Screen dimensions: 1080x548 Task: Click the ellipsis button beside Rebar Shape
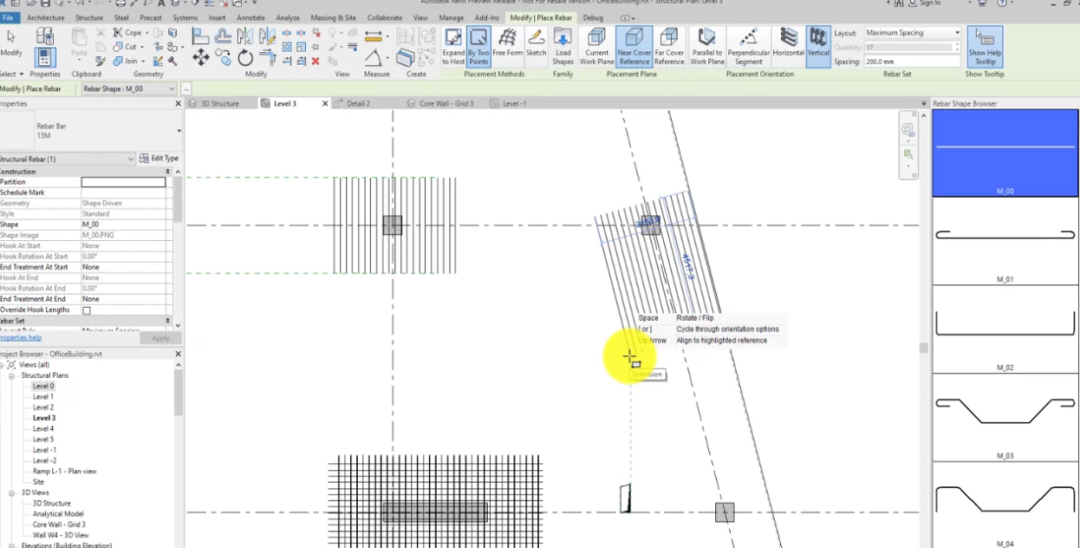186,89
